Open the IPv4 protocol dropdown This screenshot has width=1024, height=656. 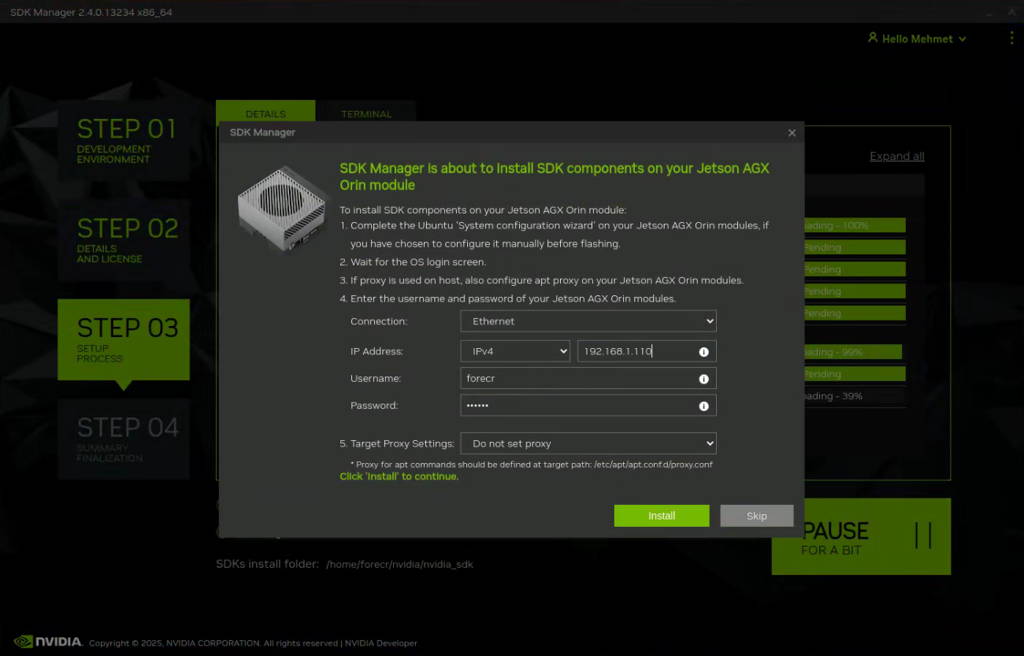point(515,352)
